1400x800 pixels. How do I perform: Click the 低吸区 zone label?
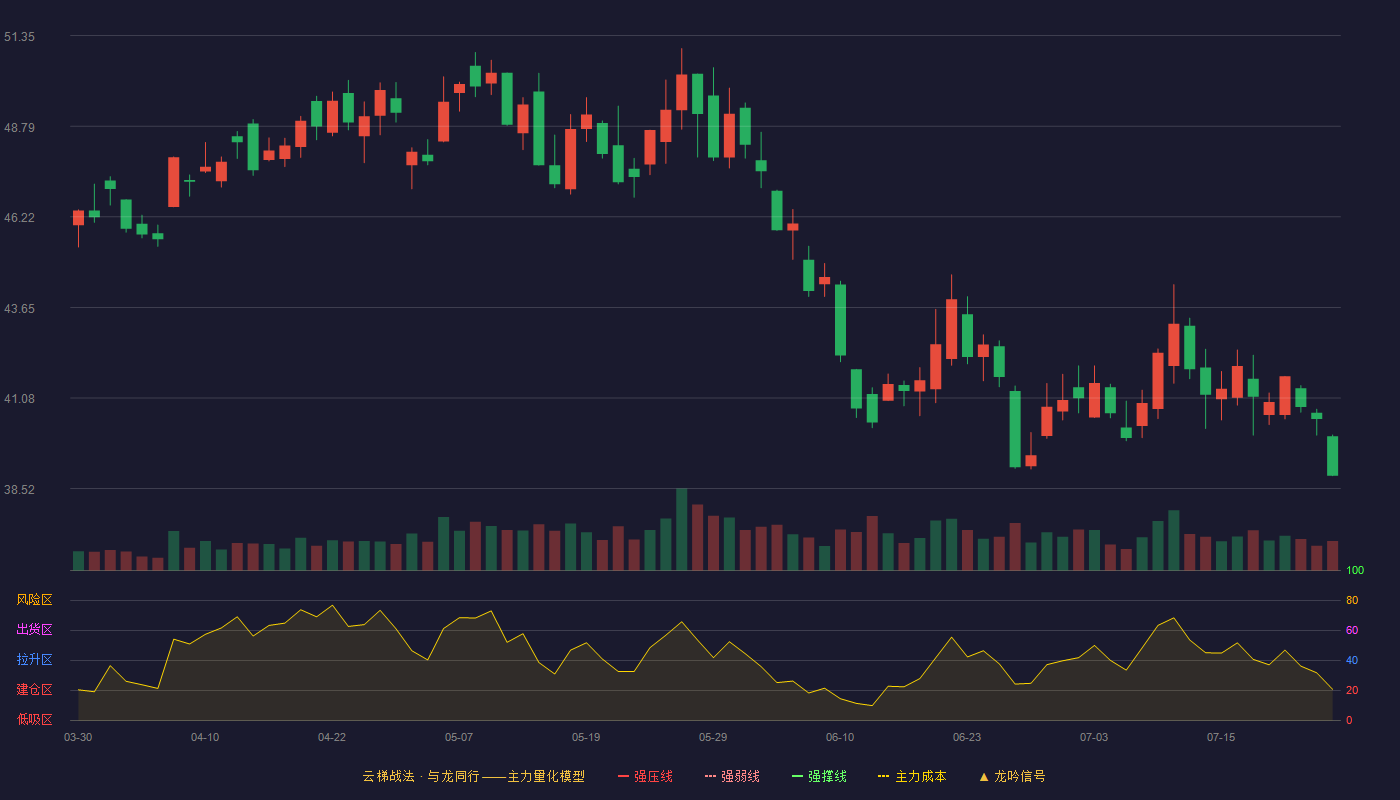34,719
